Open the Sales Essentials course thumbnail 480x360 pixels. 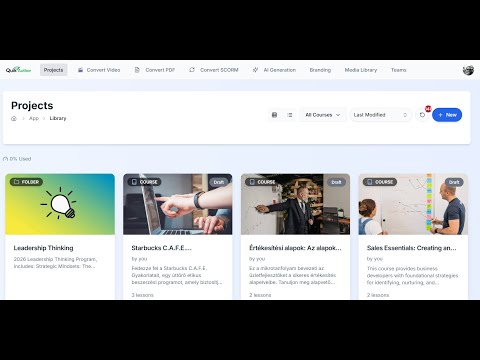(413, 204)
